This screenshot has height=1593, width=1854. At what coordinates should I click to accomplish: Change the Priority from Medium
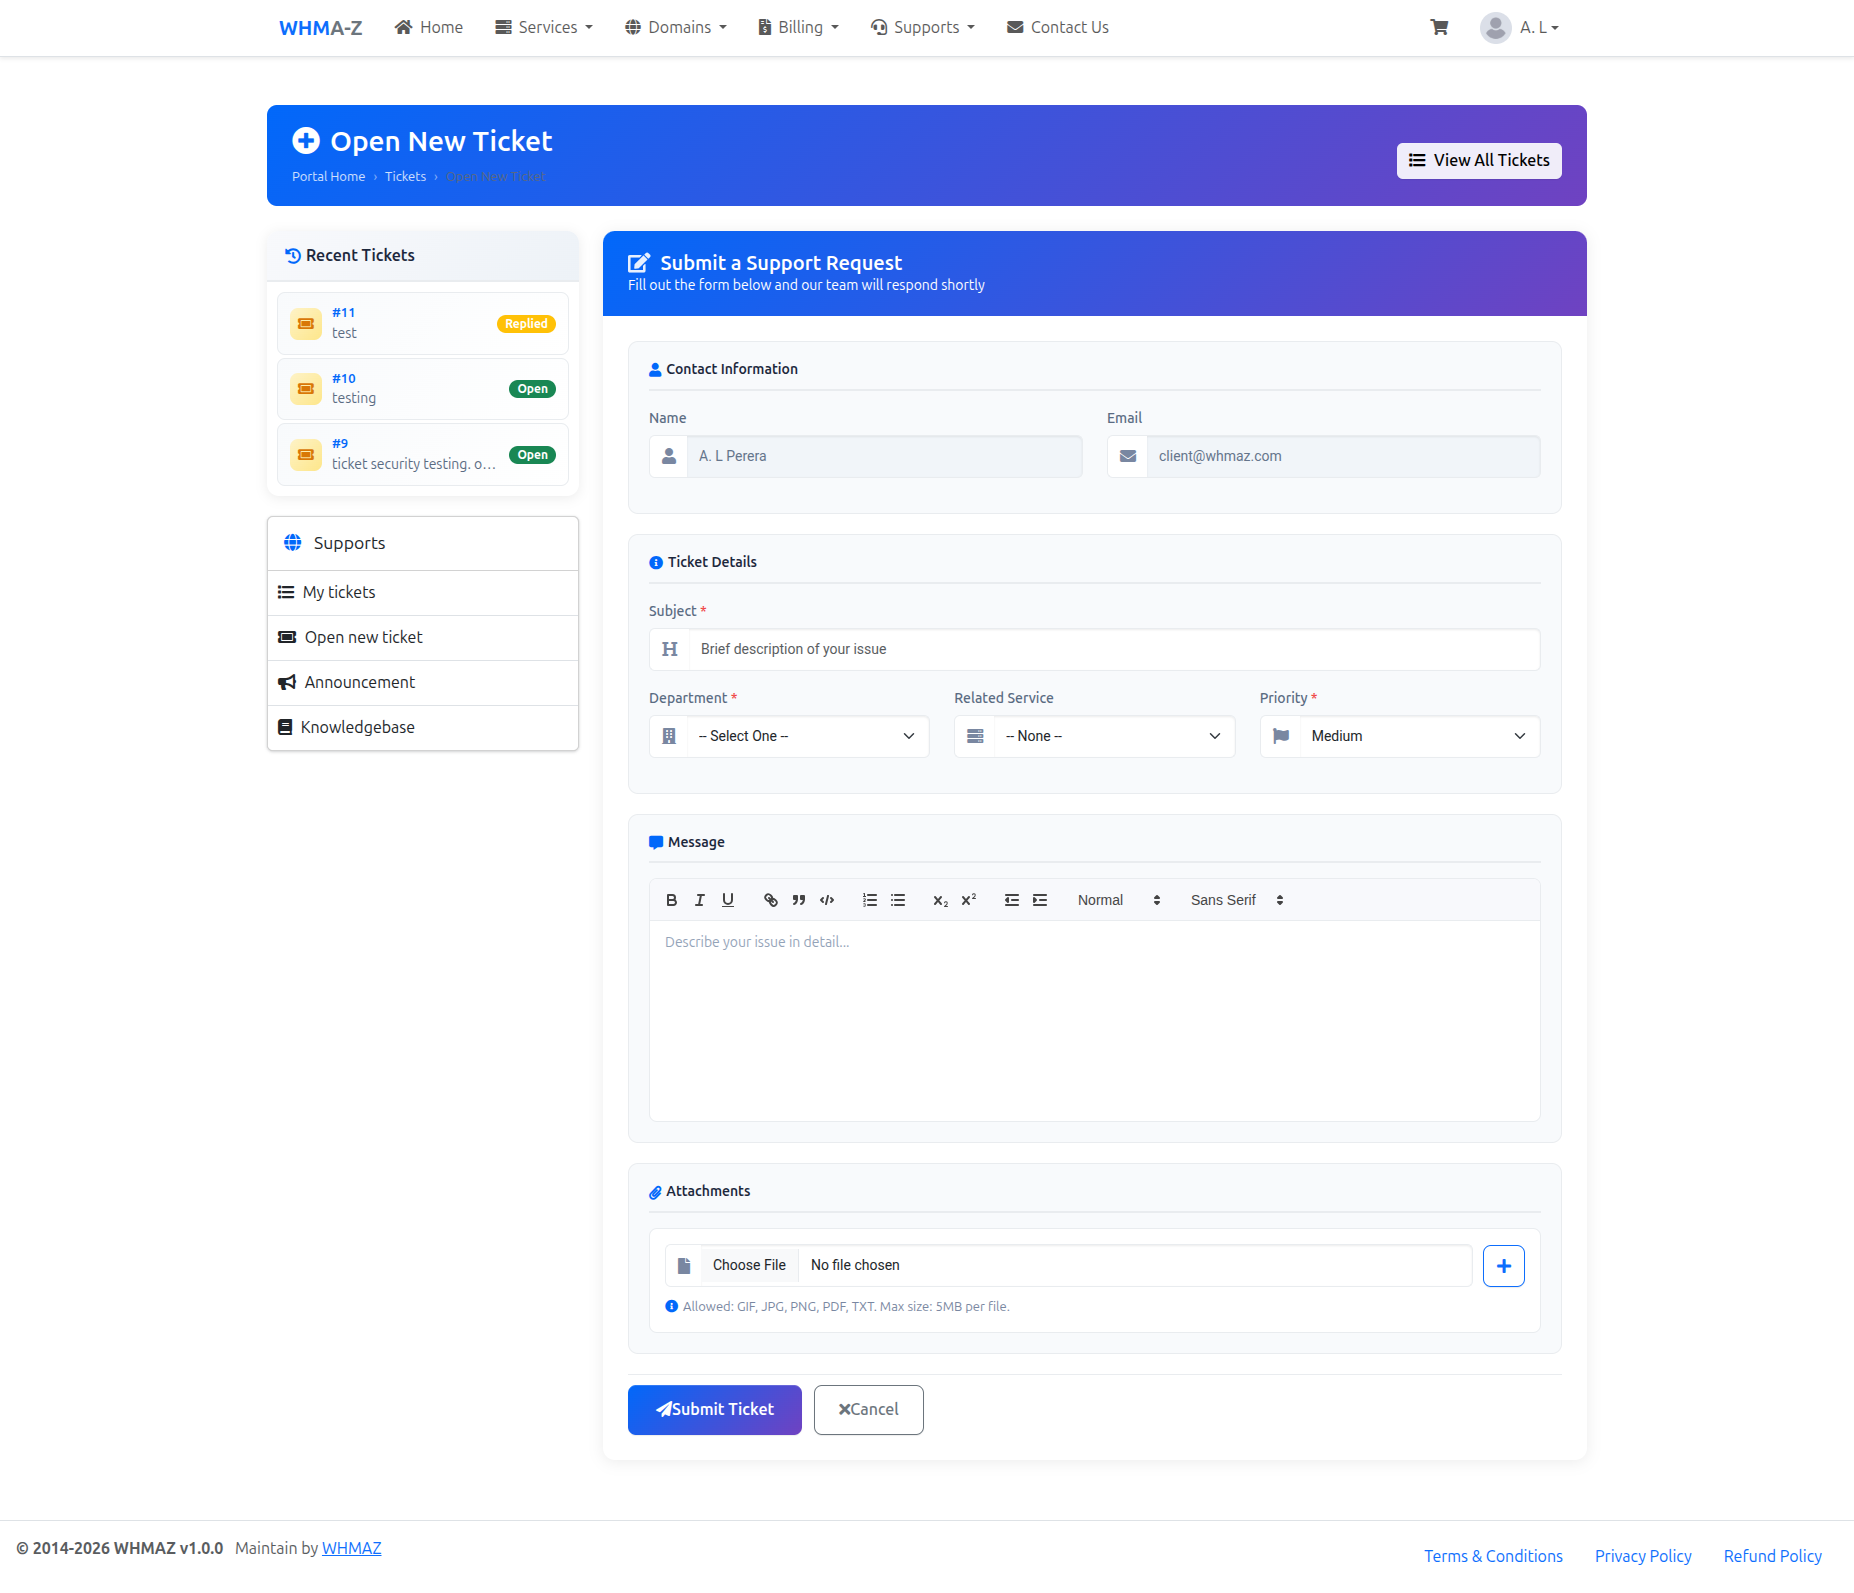pyautogui.click(x=1399, y=736)
